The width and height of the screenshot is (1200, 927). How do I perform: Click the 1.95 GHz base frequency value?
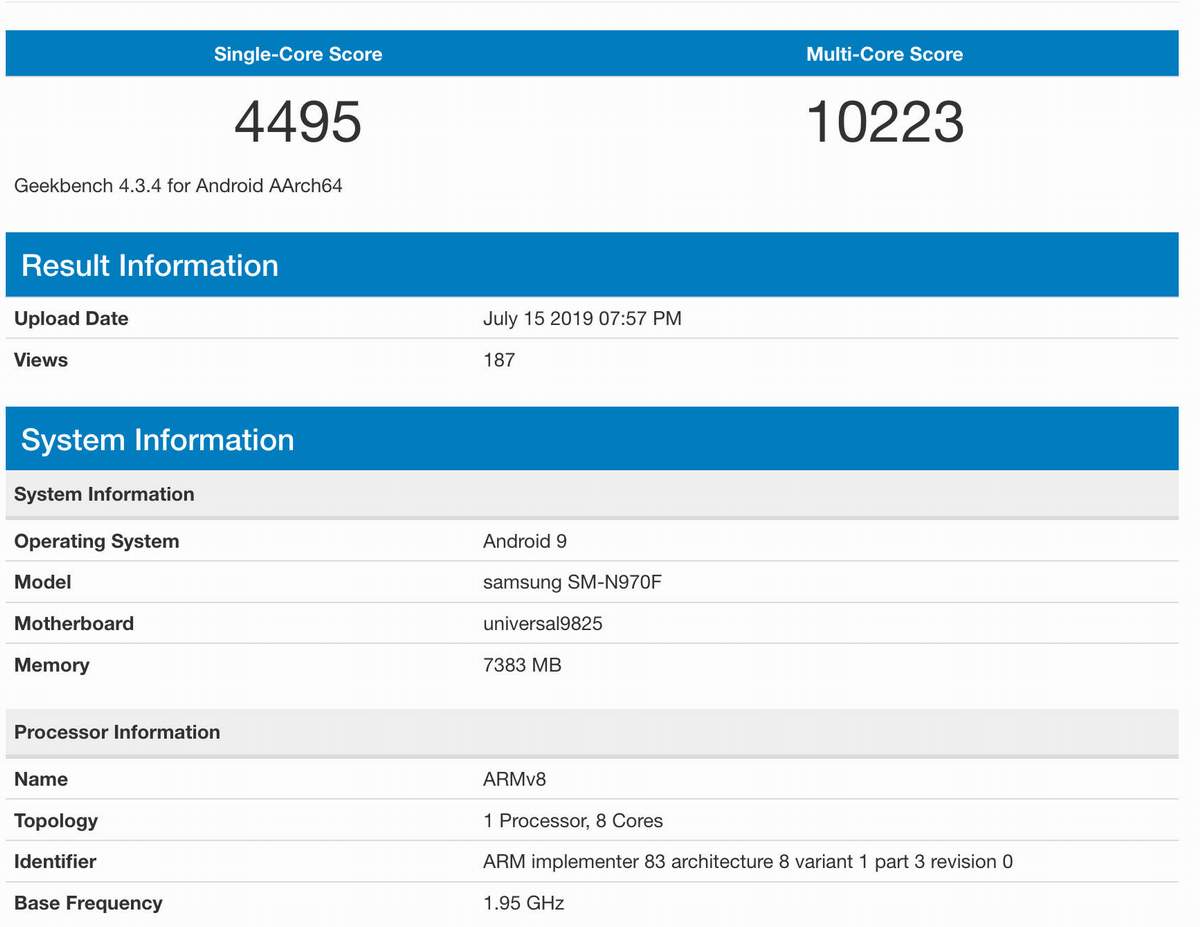click(523, 903)
